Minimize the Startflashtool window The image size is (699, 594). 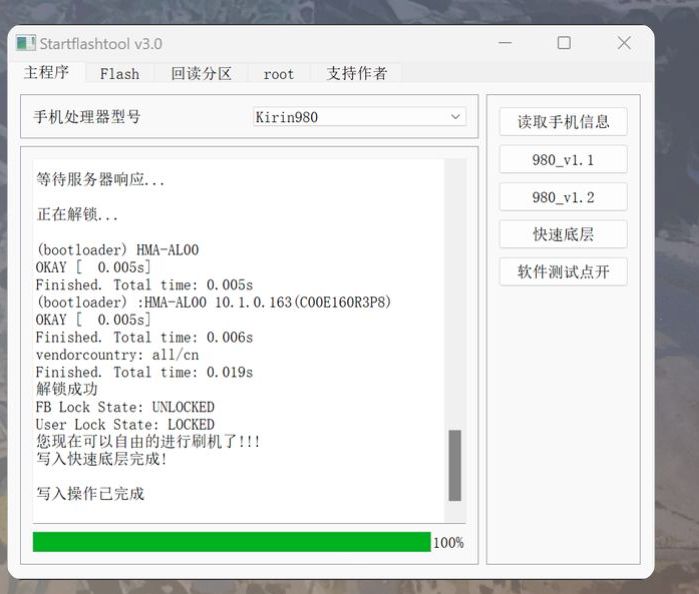503,43
